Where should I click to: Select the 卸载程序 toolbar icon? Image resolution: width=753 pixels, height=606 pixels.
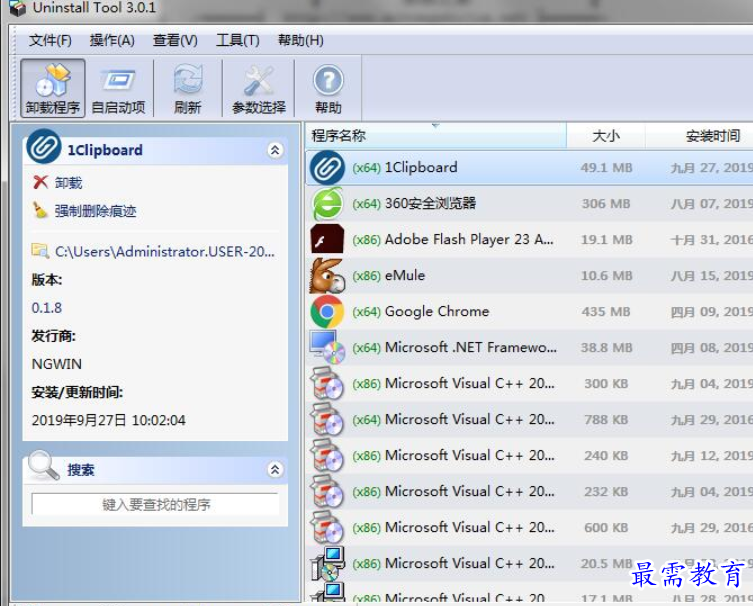coord(53,88)
